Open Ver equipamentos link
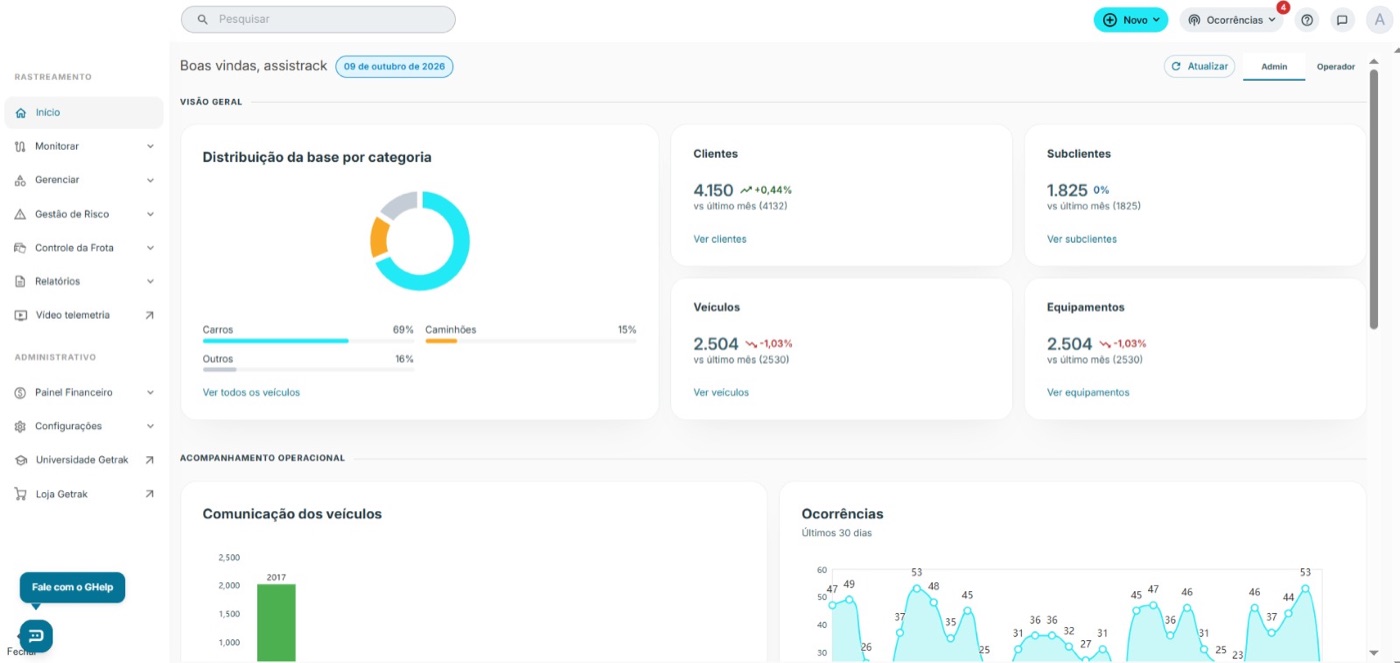Screen dimensions: 1400x663 [x=1088, y=393]
